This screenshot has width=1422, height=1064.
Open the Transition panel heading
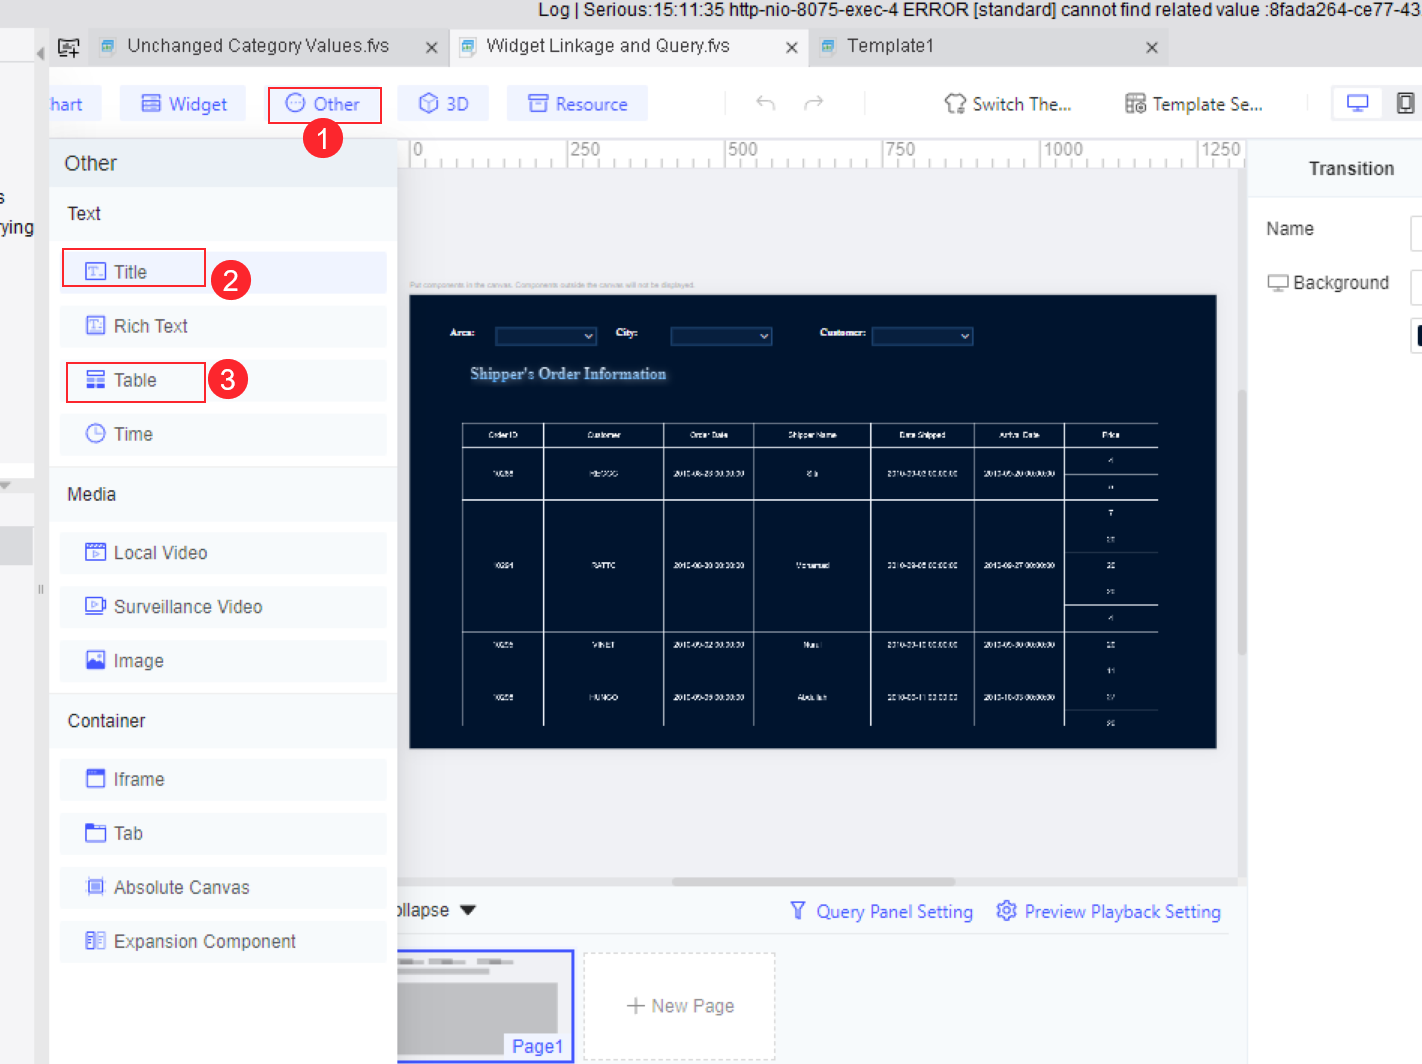pos(1351,169)
